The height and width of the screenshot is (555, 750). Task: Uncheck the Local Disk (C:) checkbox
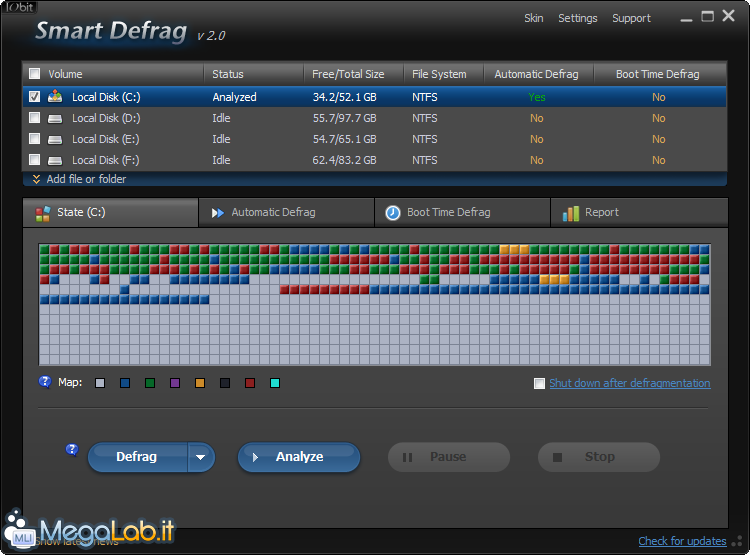pyautogui.click(x=34, y=97)
